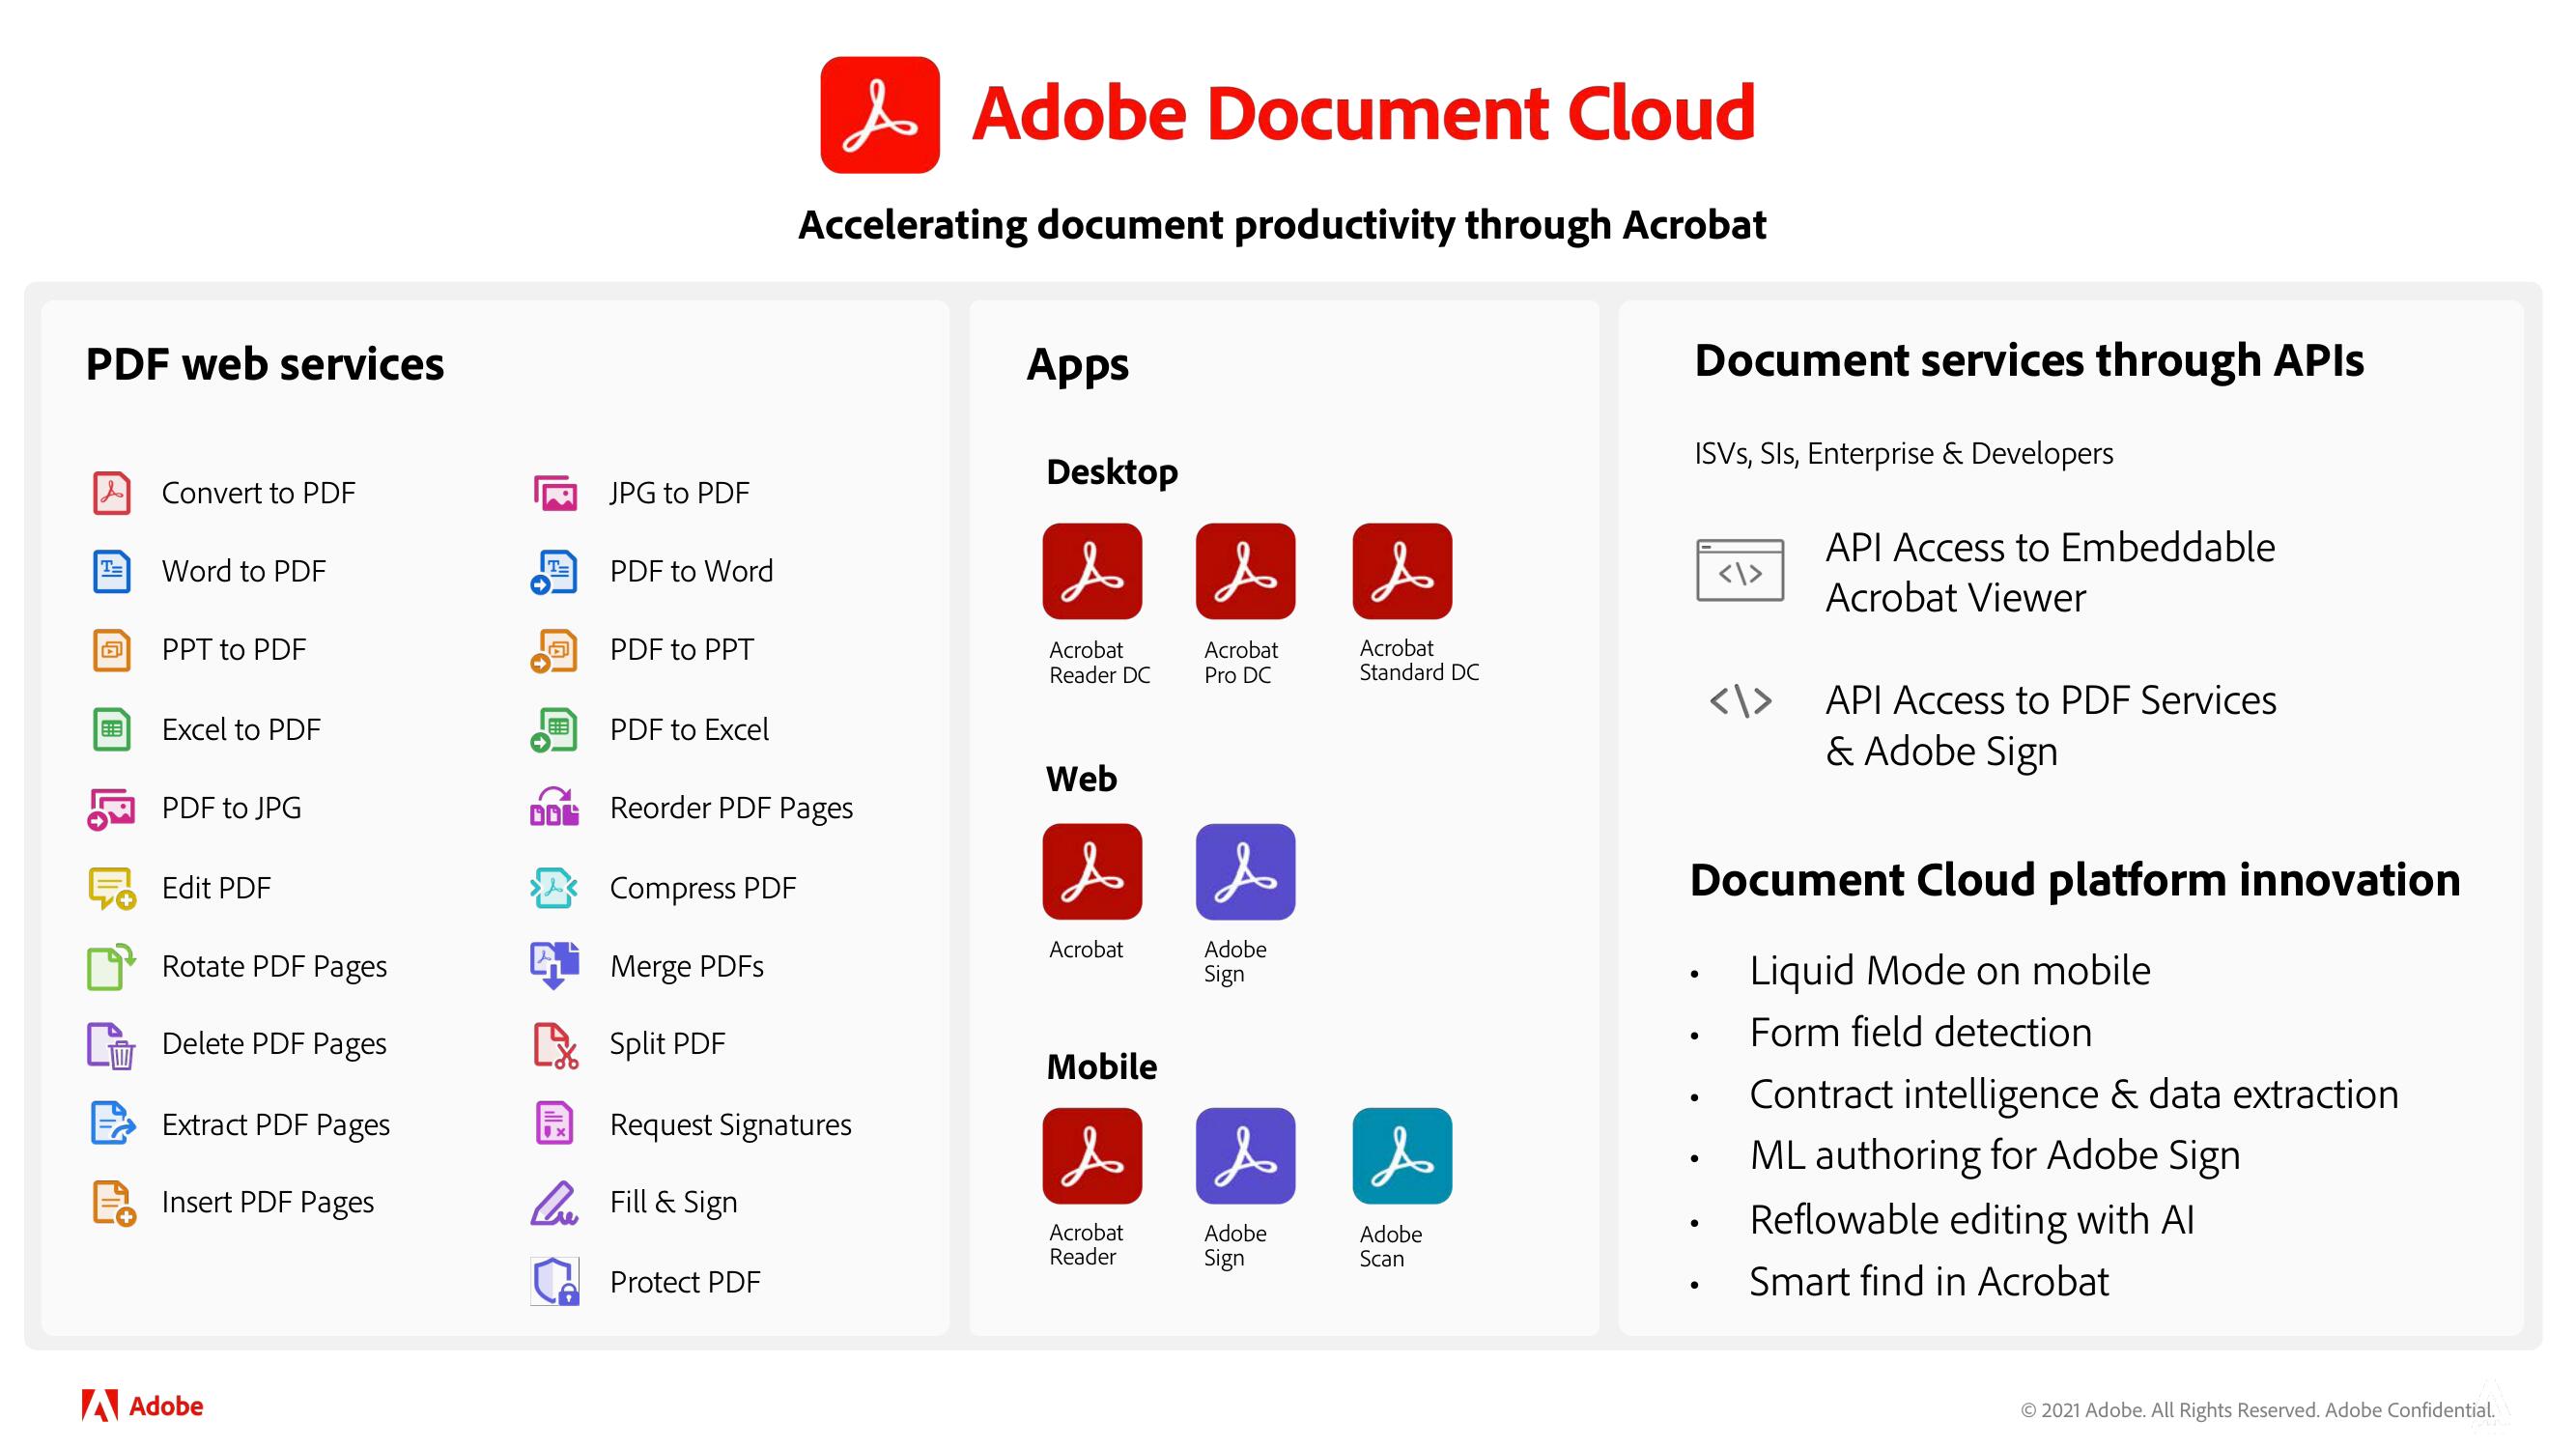2576x1449 pixels.
Task: Click the Adobe logo in the footer
Action: (x=142, y=1406)
